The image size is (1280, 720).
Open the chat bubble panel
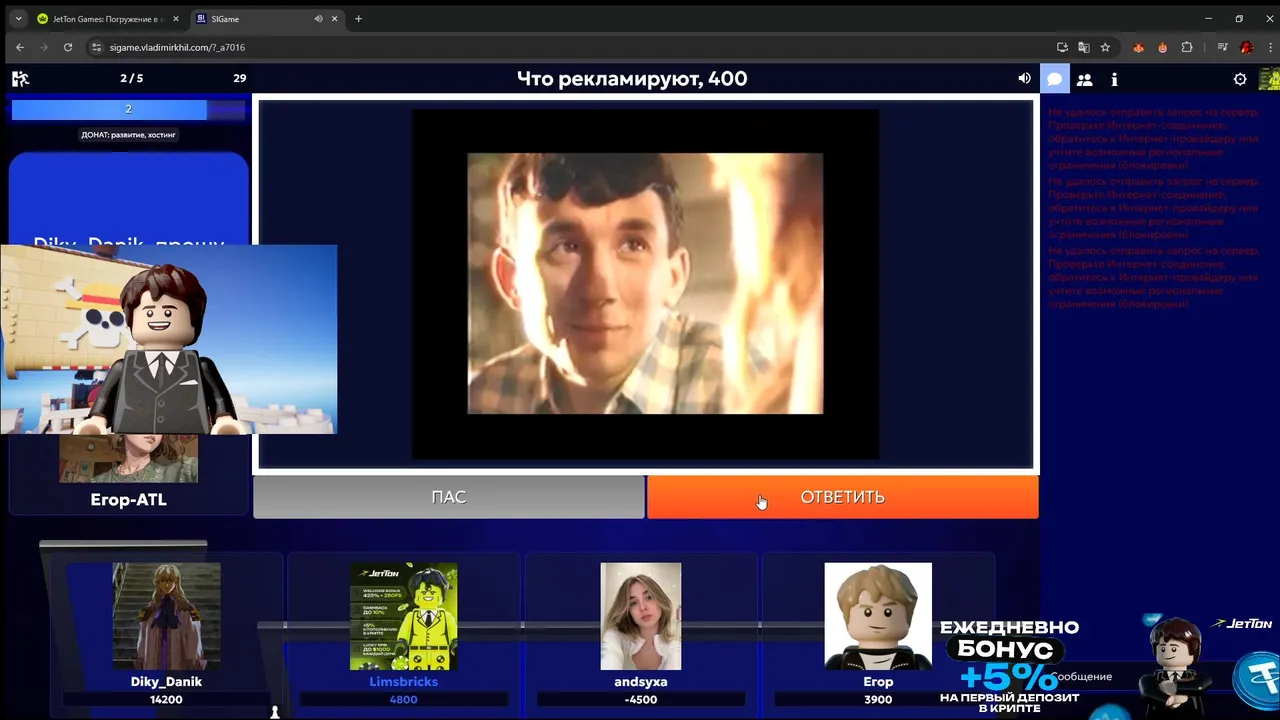[x=1054, y=79]
